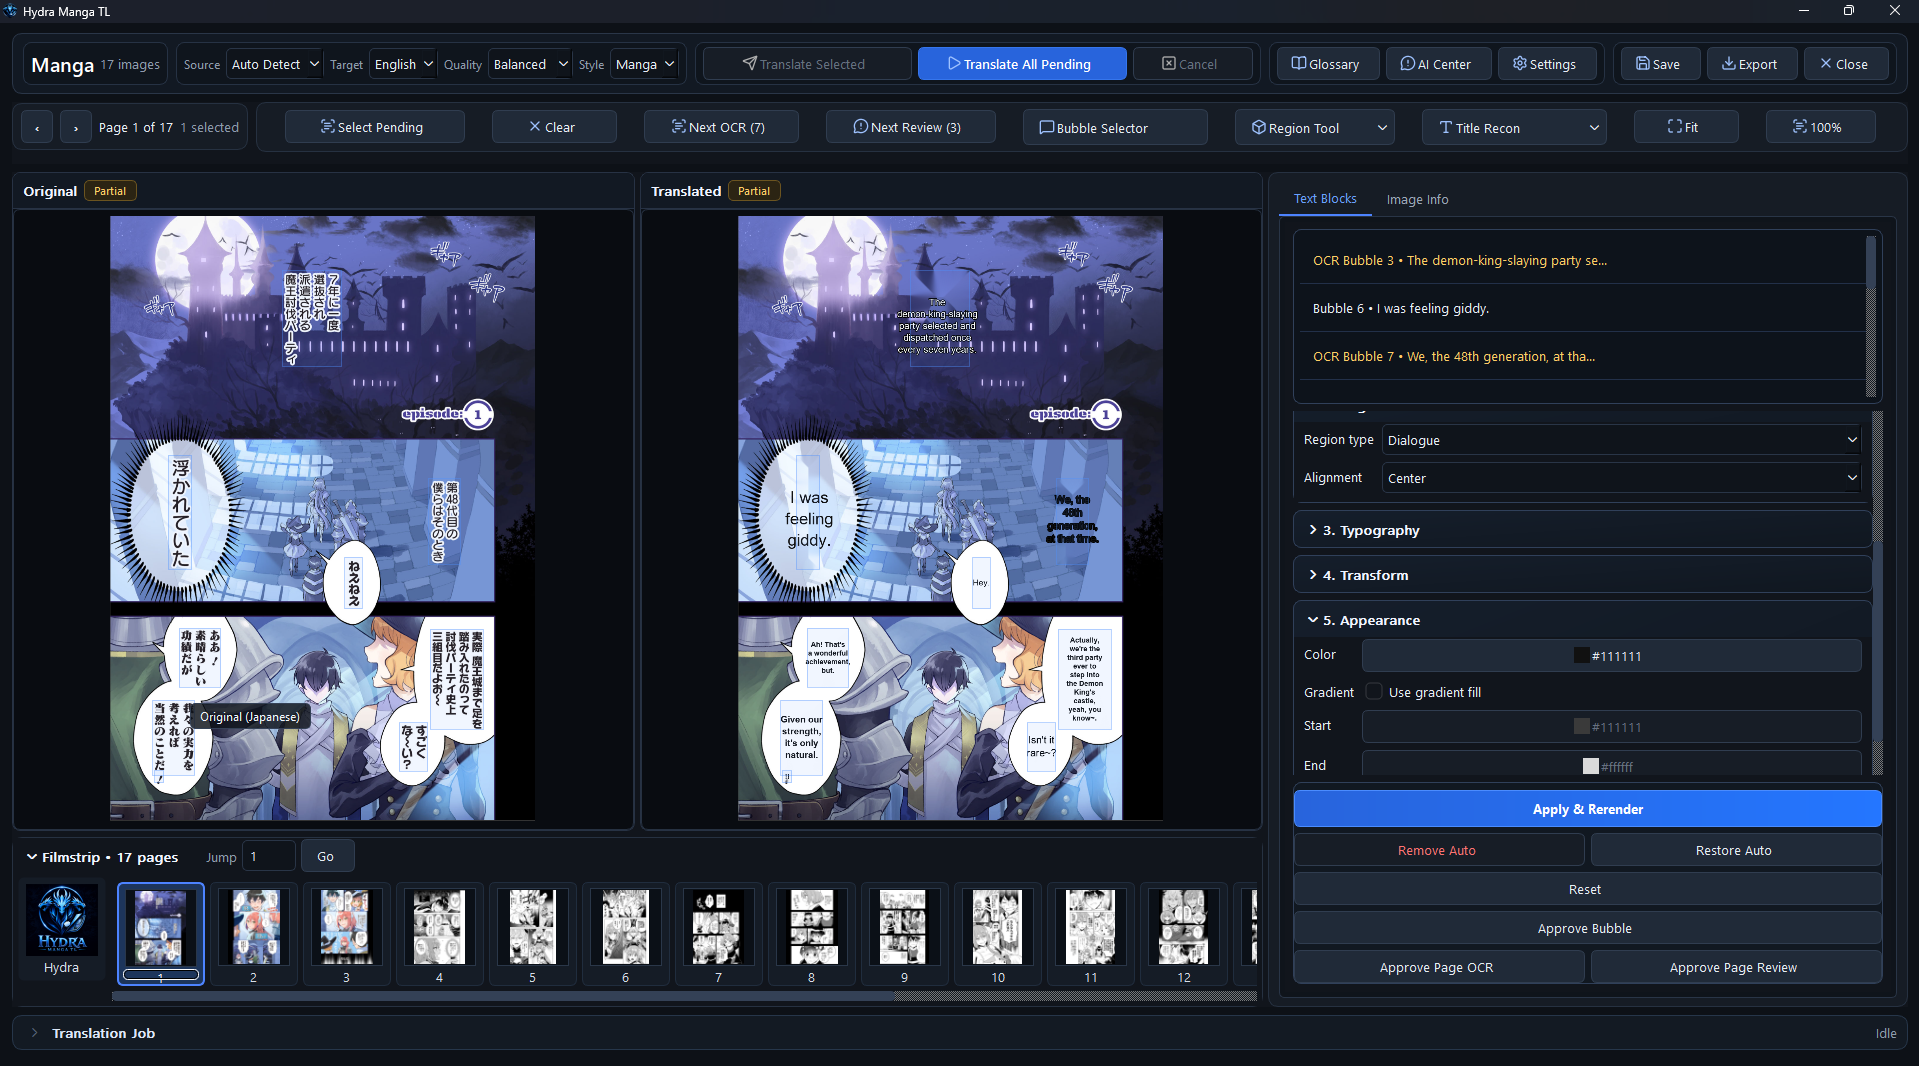Click the Jump page number field
Screen dimensions: 1919x1066
(269, 856)
